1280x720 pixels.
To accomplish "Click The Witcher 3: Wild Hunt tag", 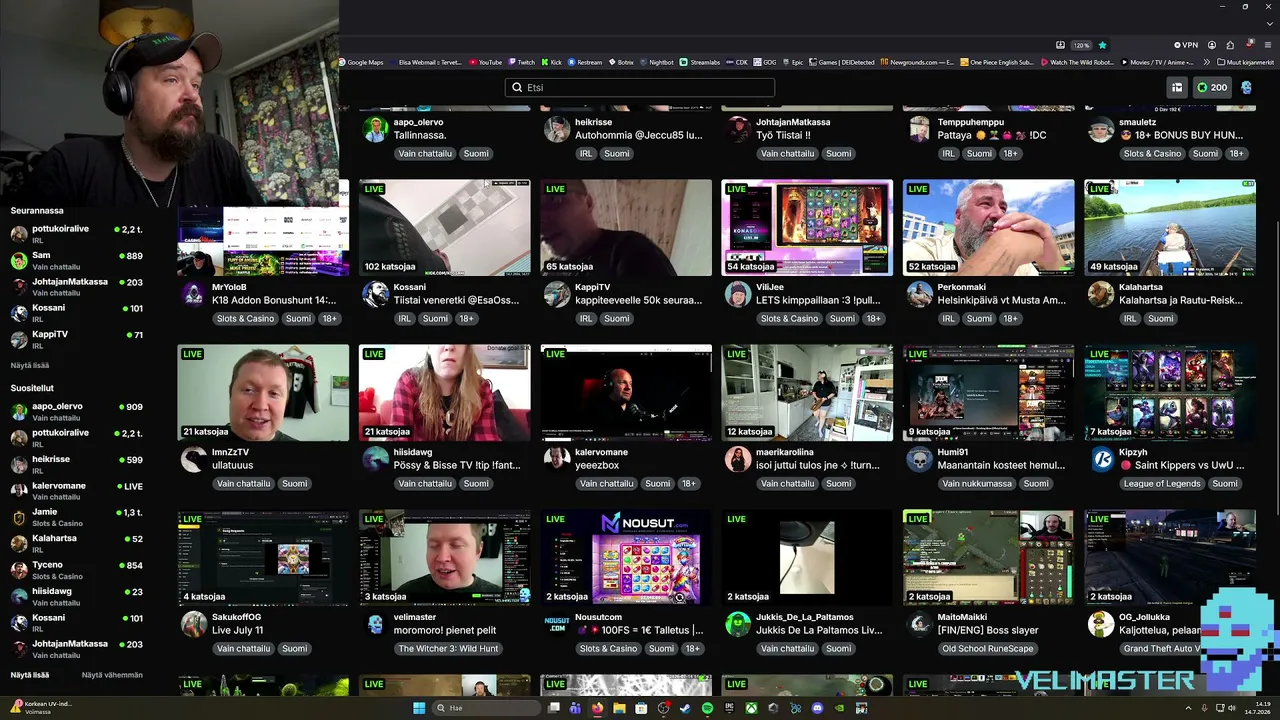I will (448, 648).
